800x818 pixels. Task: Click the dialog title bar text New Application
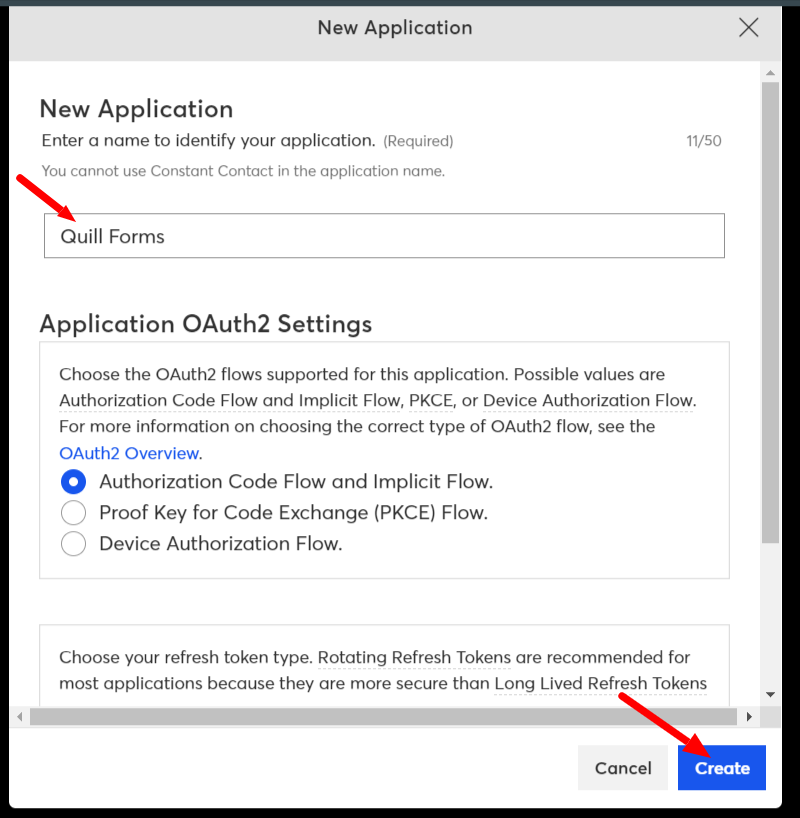(x=395, y=28)
